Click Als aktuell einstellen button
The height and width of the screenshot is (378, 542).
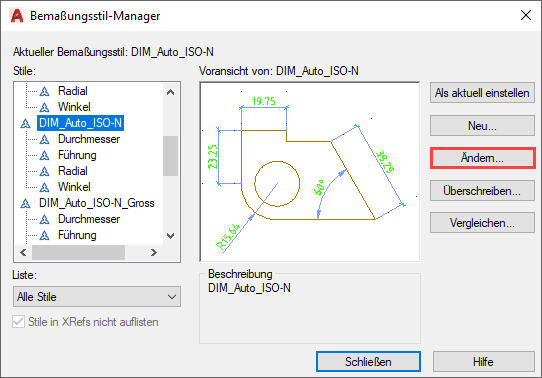(x=483, y=93)
